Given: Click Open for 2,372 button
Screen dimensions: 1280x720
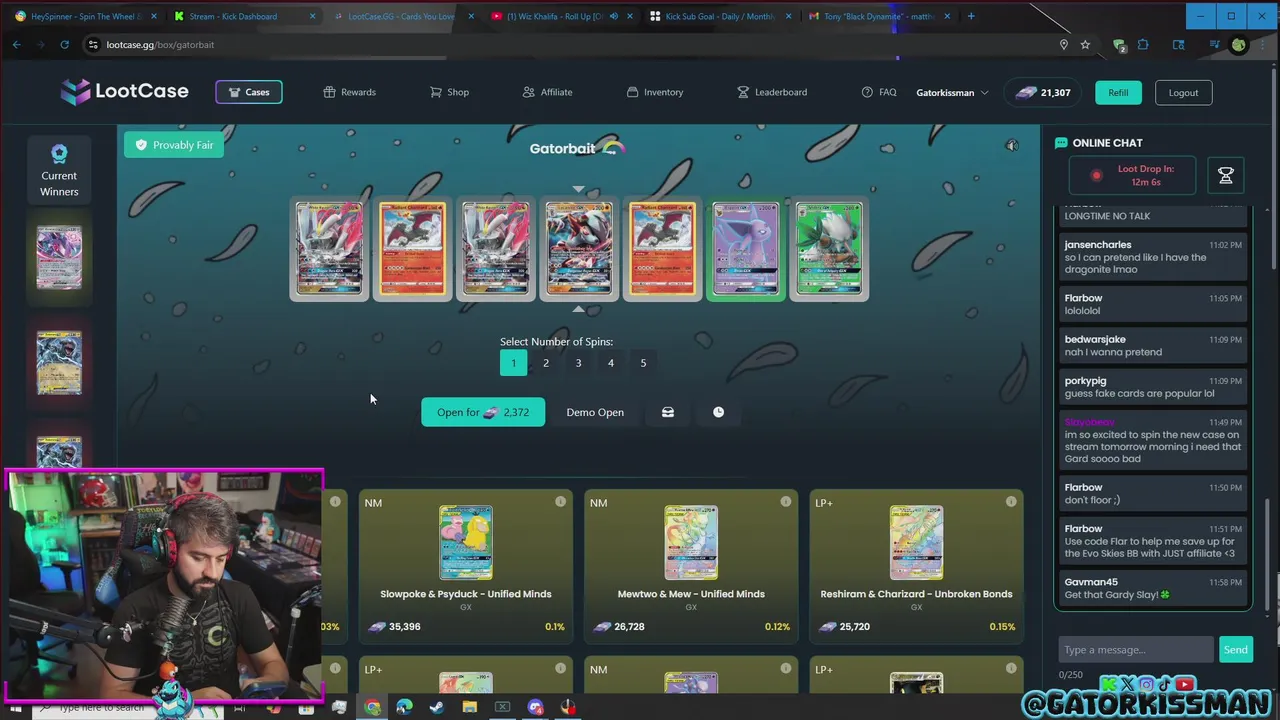Looking at the screenshot, I should [x=483, y=412].
